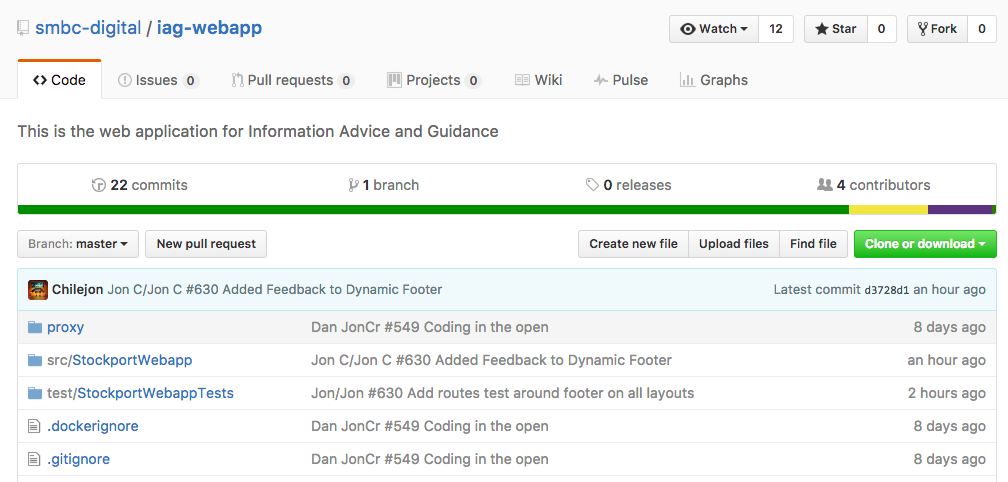Fork the iag-webapp repository
Screen dimensions: 1008x482
coord(937,29)
